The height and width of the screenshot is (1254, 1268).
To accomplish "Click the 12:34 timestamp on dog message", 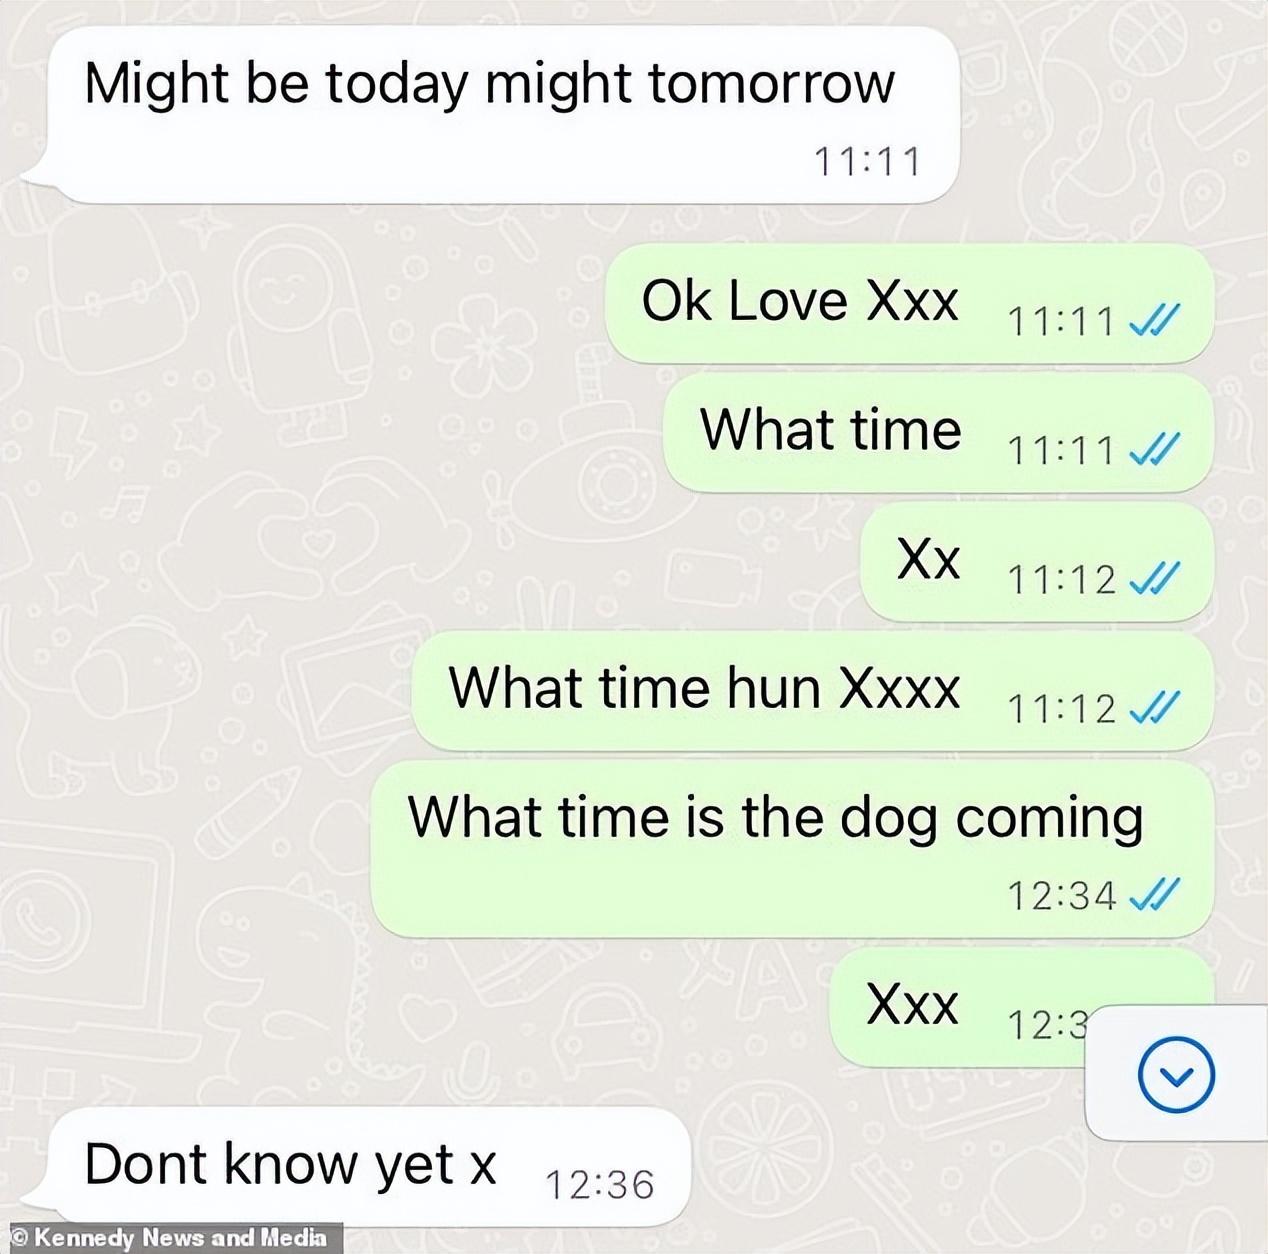I will pyautogui.click(x=1061, y=895).
